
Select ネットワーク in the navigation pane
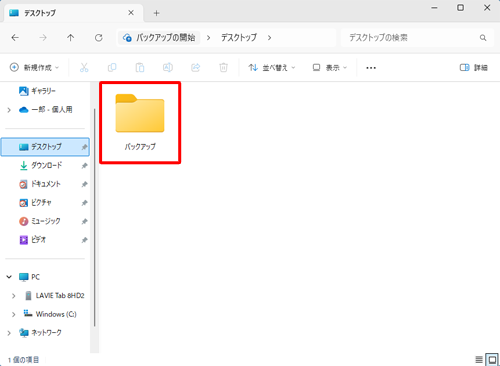[x=40, y=333]
